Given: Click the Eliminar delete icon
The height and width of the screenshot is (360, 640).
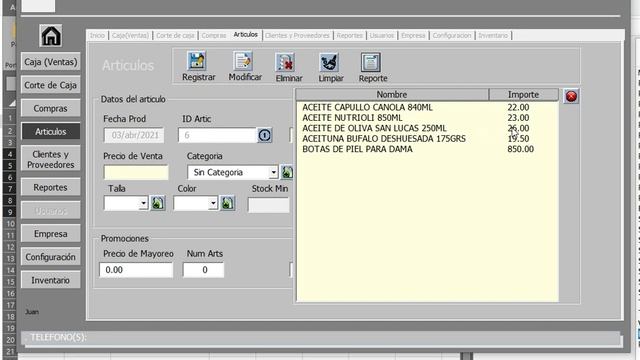Looking at the screenshot, I should pyautogui.click(x=286, y=62).
